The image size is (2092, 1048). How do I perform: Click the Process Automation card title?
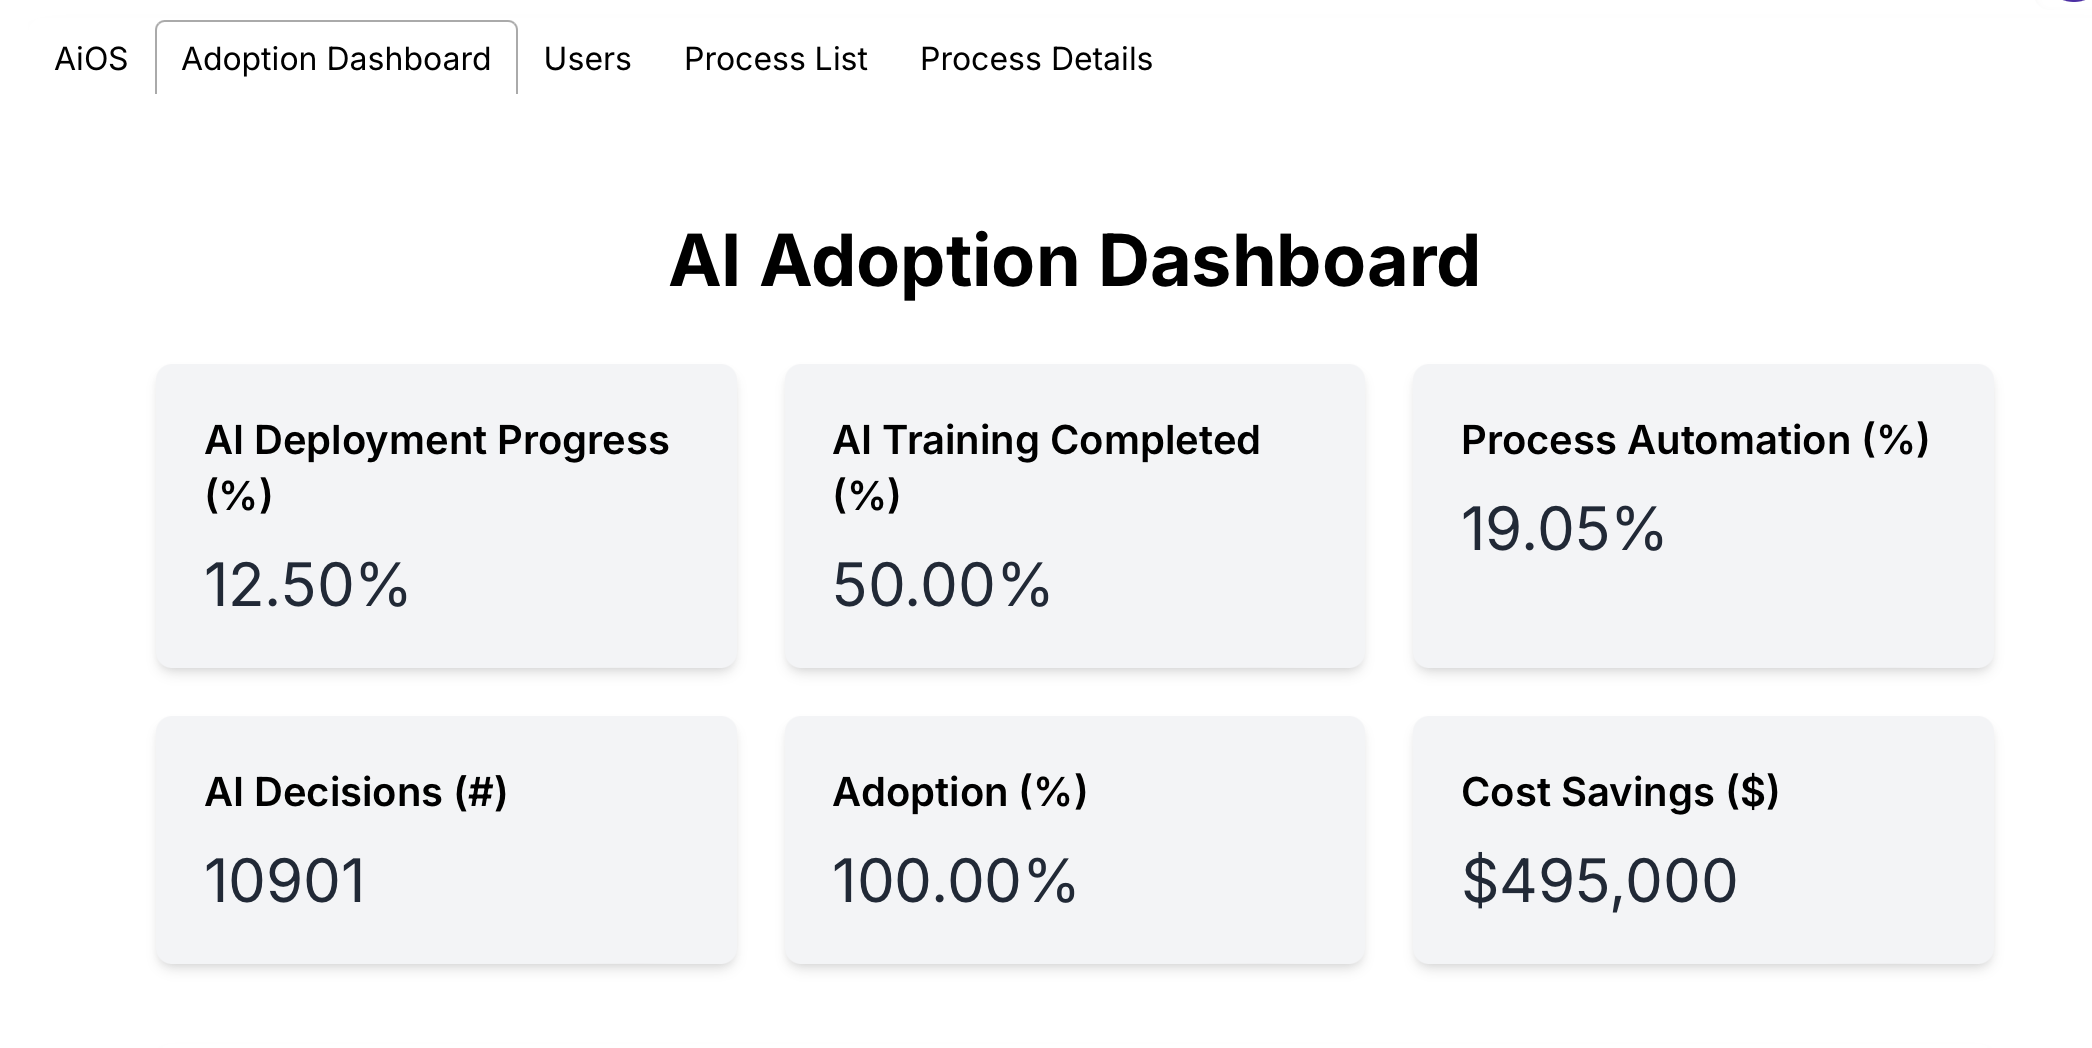[x=1694, y=440]
